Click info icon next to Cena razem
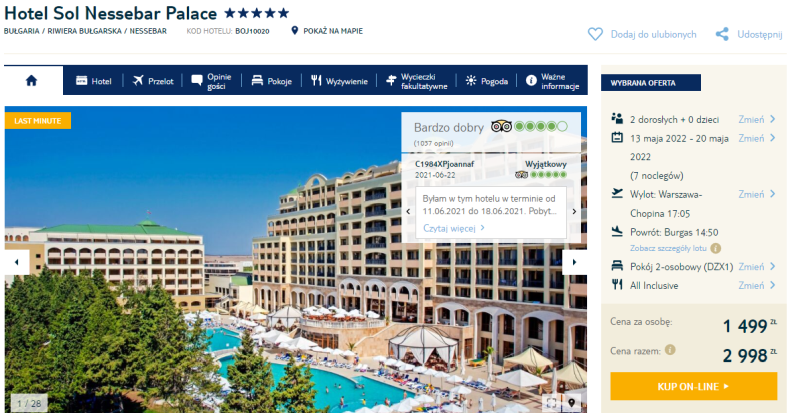 click(670, 350)
